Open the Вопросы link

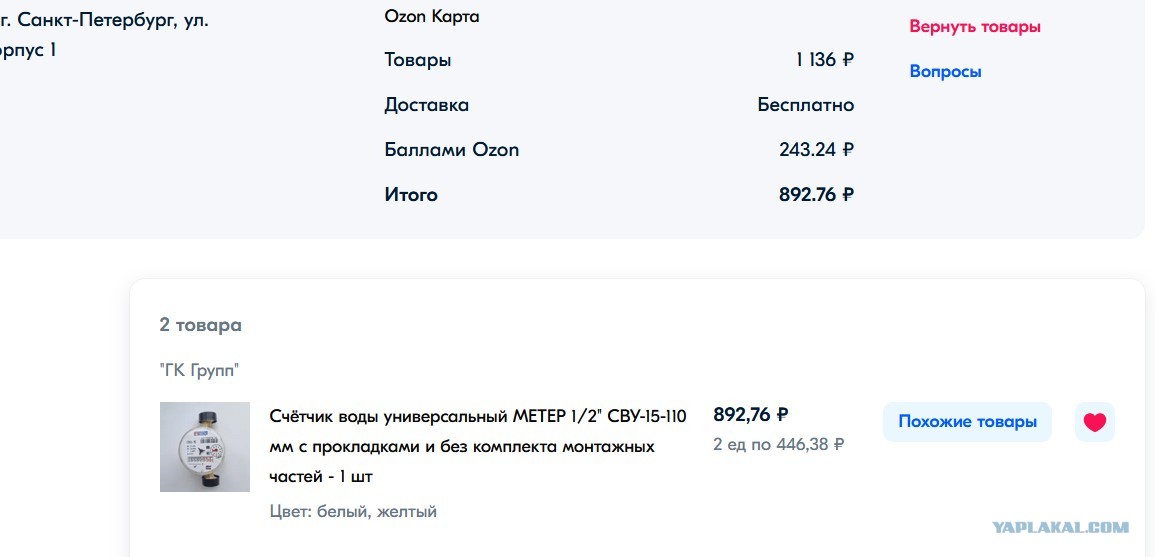point(945,71)
